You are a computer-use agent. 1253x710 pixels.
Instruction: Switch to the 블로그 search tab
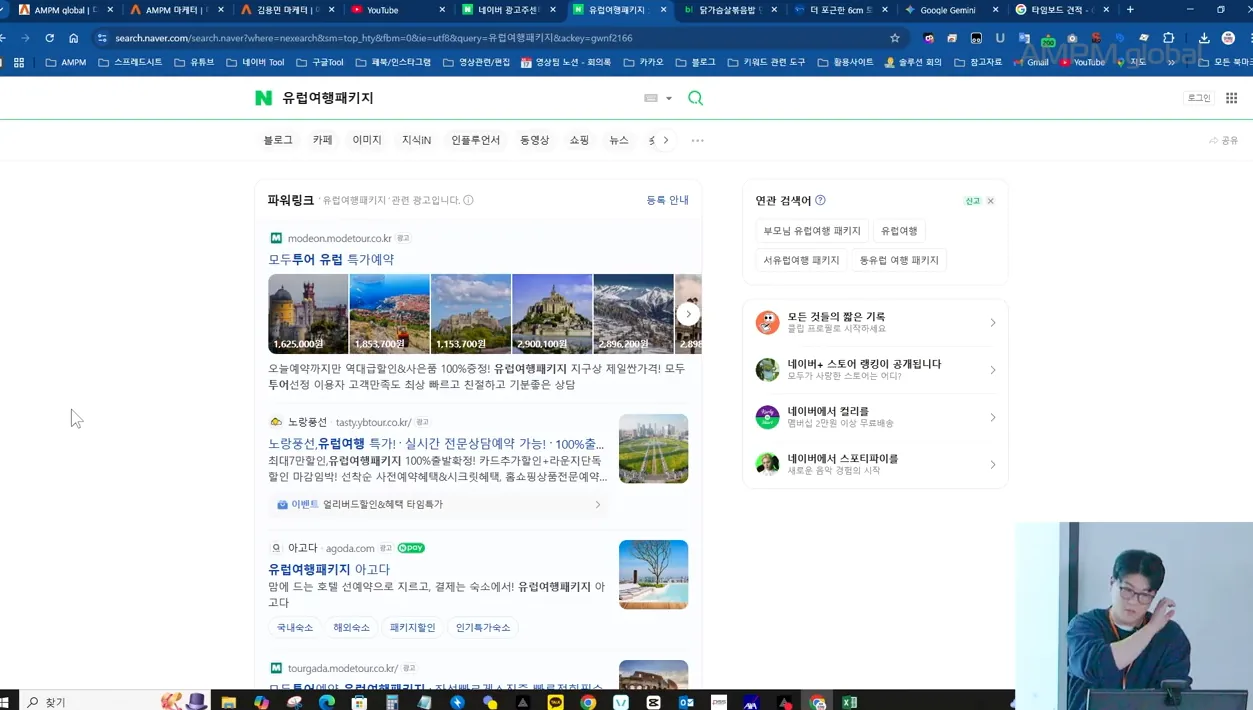[278, 140]
